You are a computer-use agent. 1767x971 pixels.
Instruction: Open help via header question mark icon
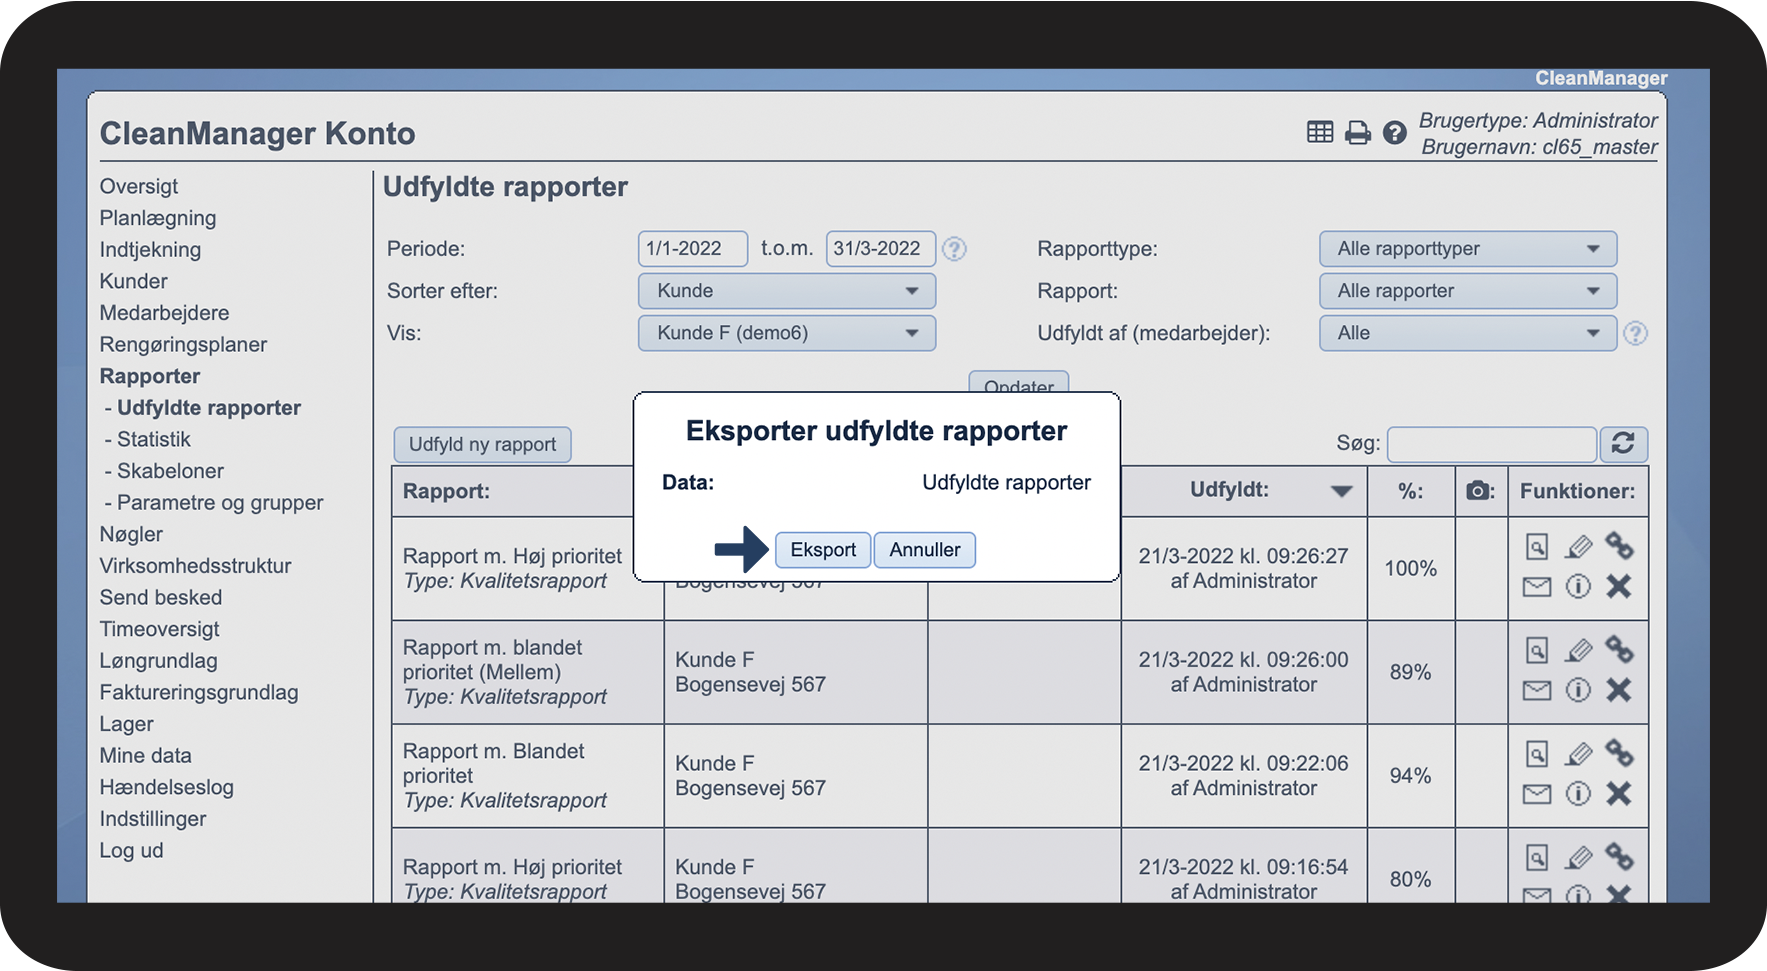pyautogui.click(x=1394, y=132)
